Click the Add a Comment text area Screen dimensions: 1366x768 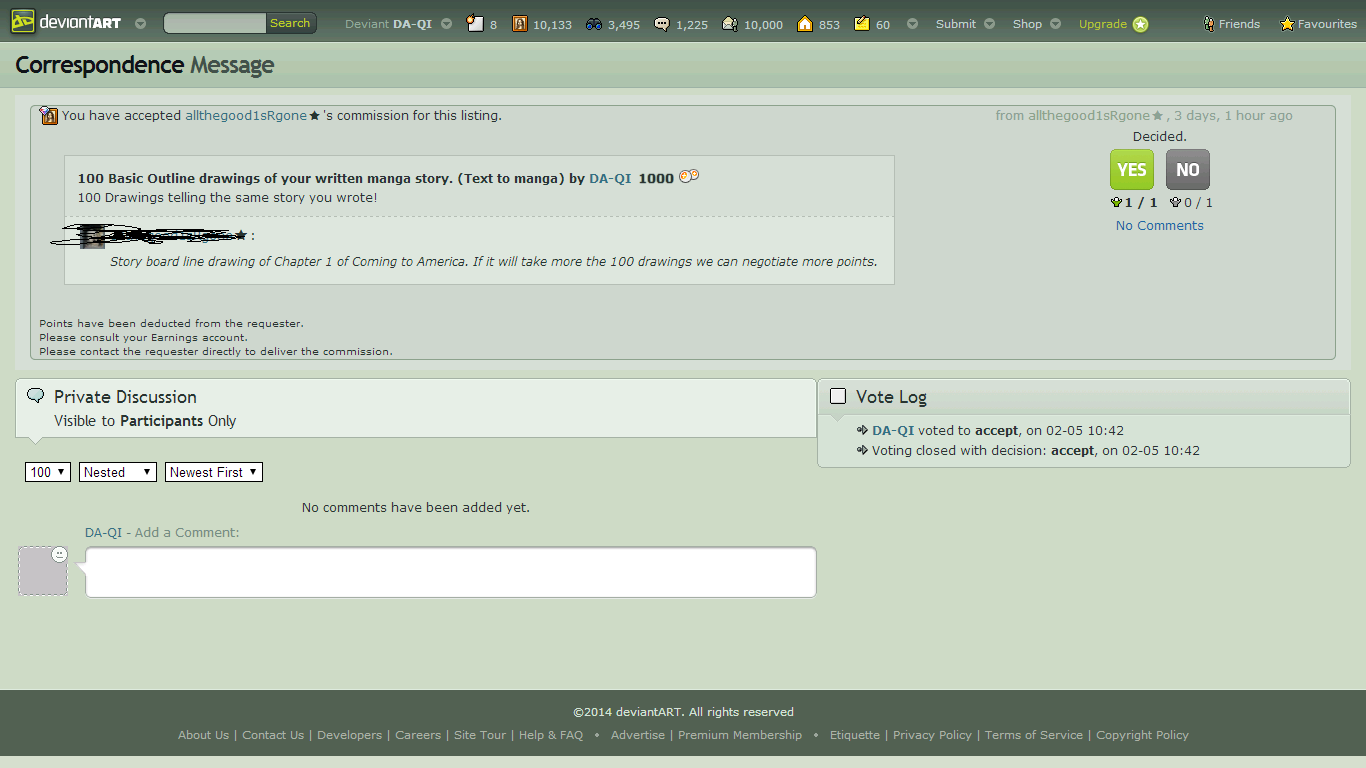coord(451,572)
